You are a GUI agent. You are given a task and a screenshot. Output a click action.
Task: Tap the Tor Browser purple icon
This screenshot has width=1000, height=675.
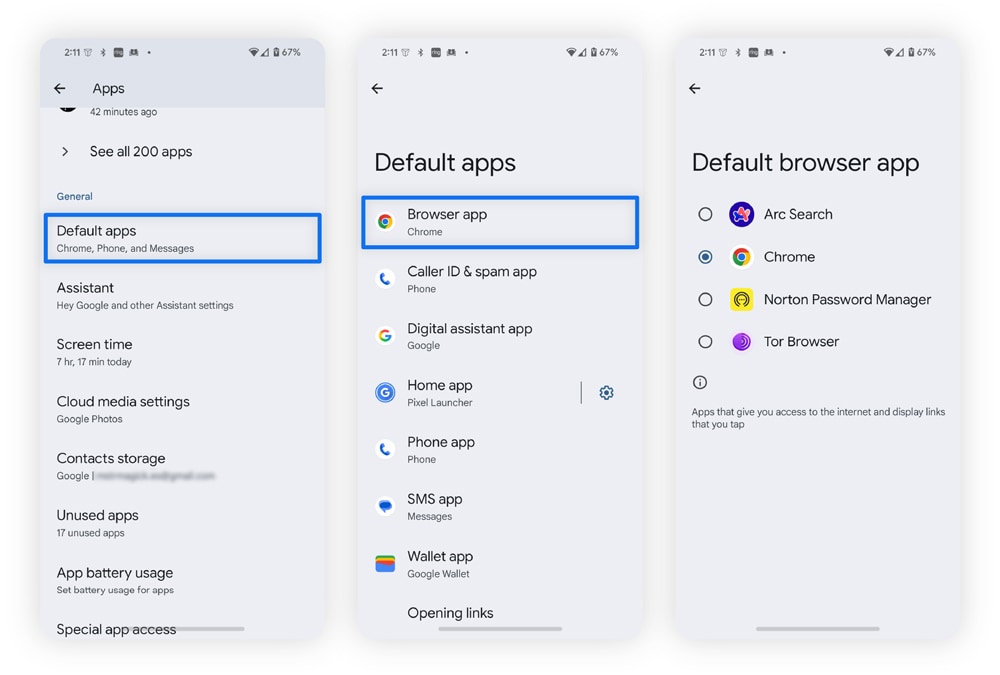[741, 342]
